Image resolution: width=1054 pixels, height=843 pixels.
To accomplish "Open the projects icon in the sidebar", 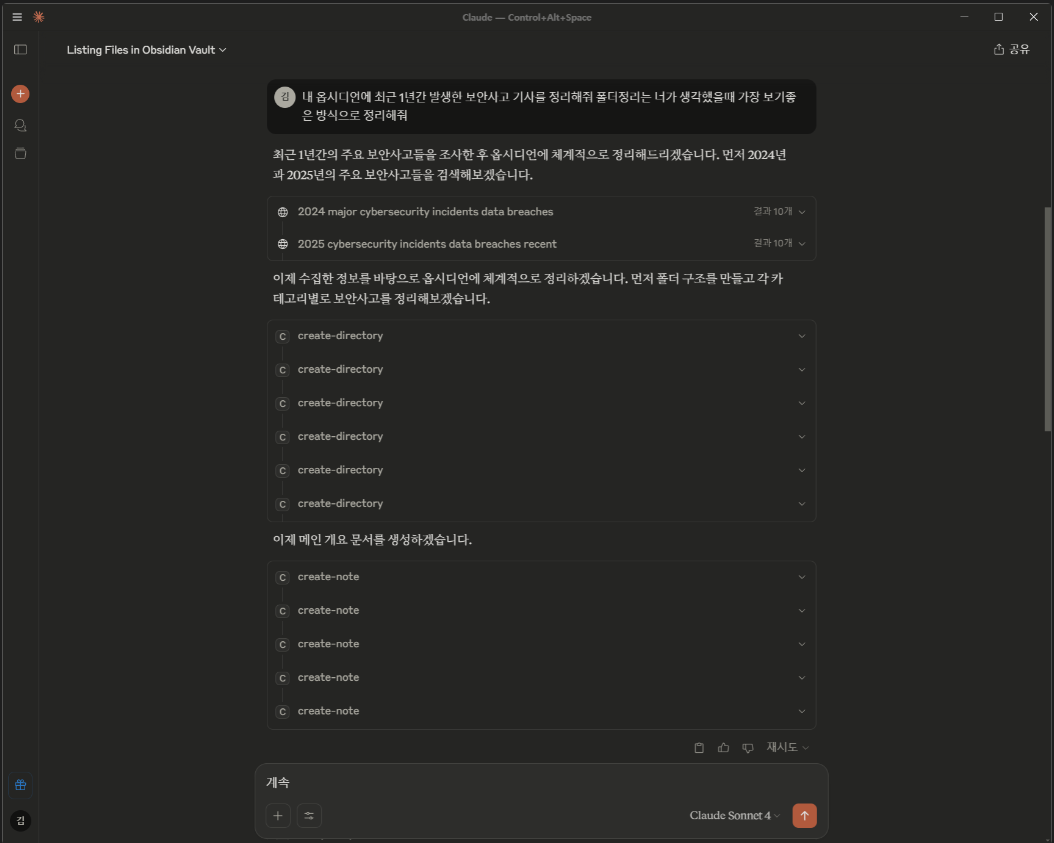I will coord(20,153).
